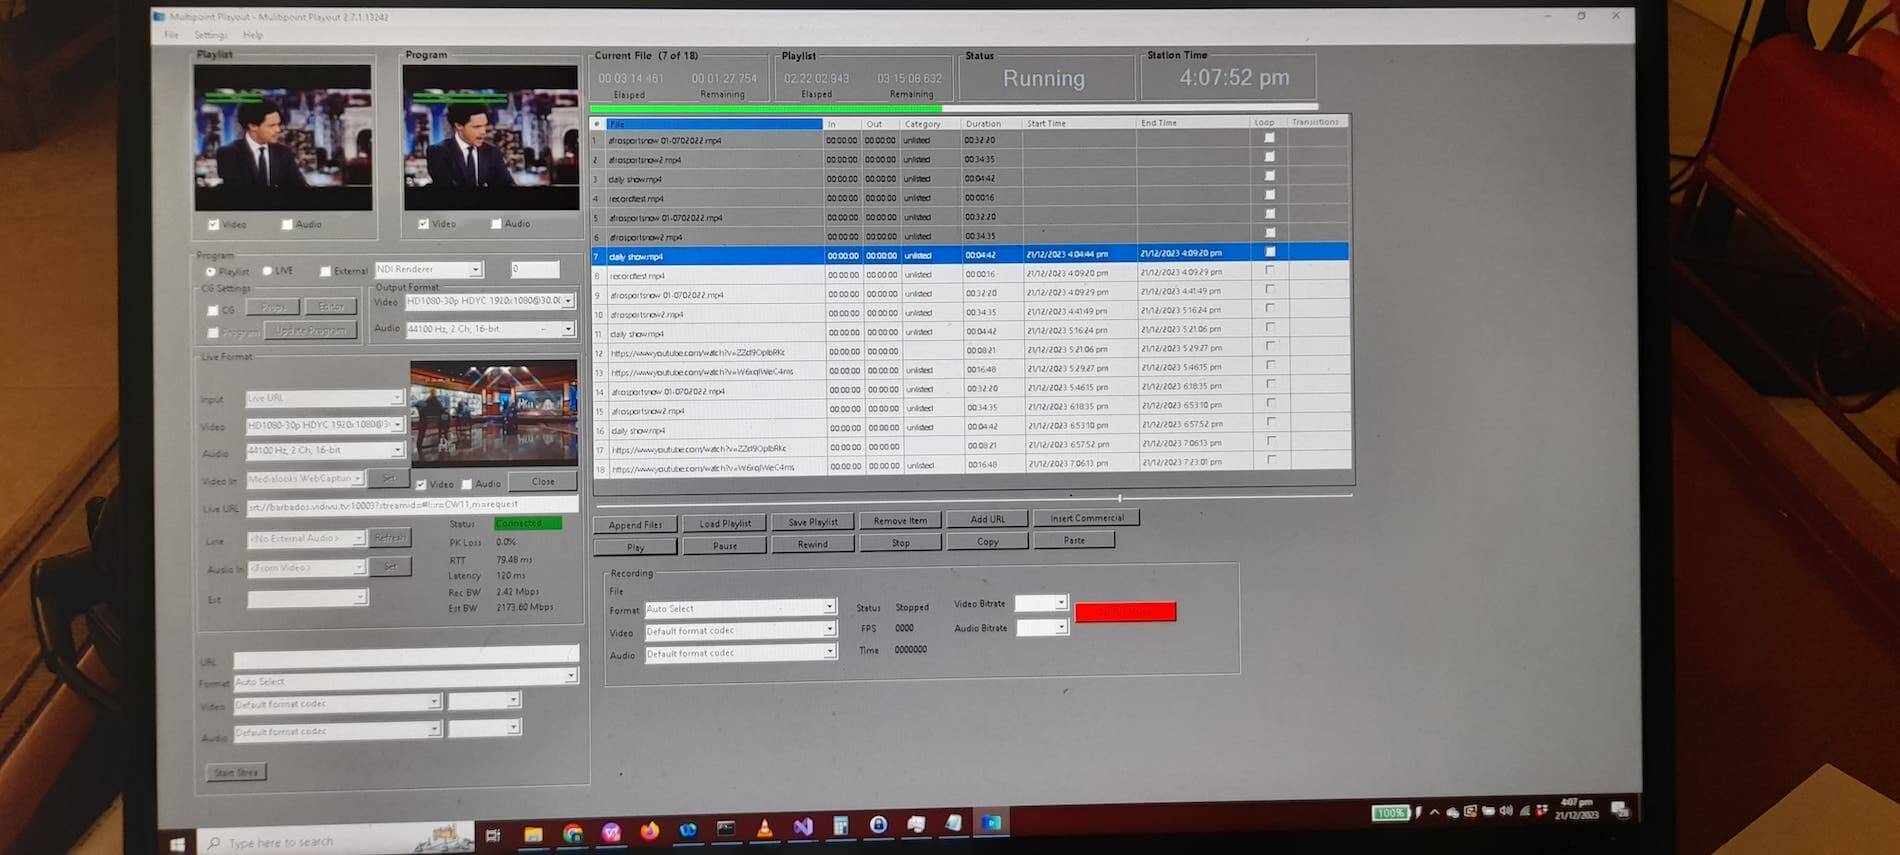Open the blue lock app on taskbar
The image size is (1900, 855).
pos(879,825)
